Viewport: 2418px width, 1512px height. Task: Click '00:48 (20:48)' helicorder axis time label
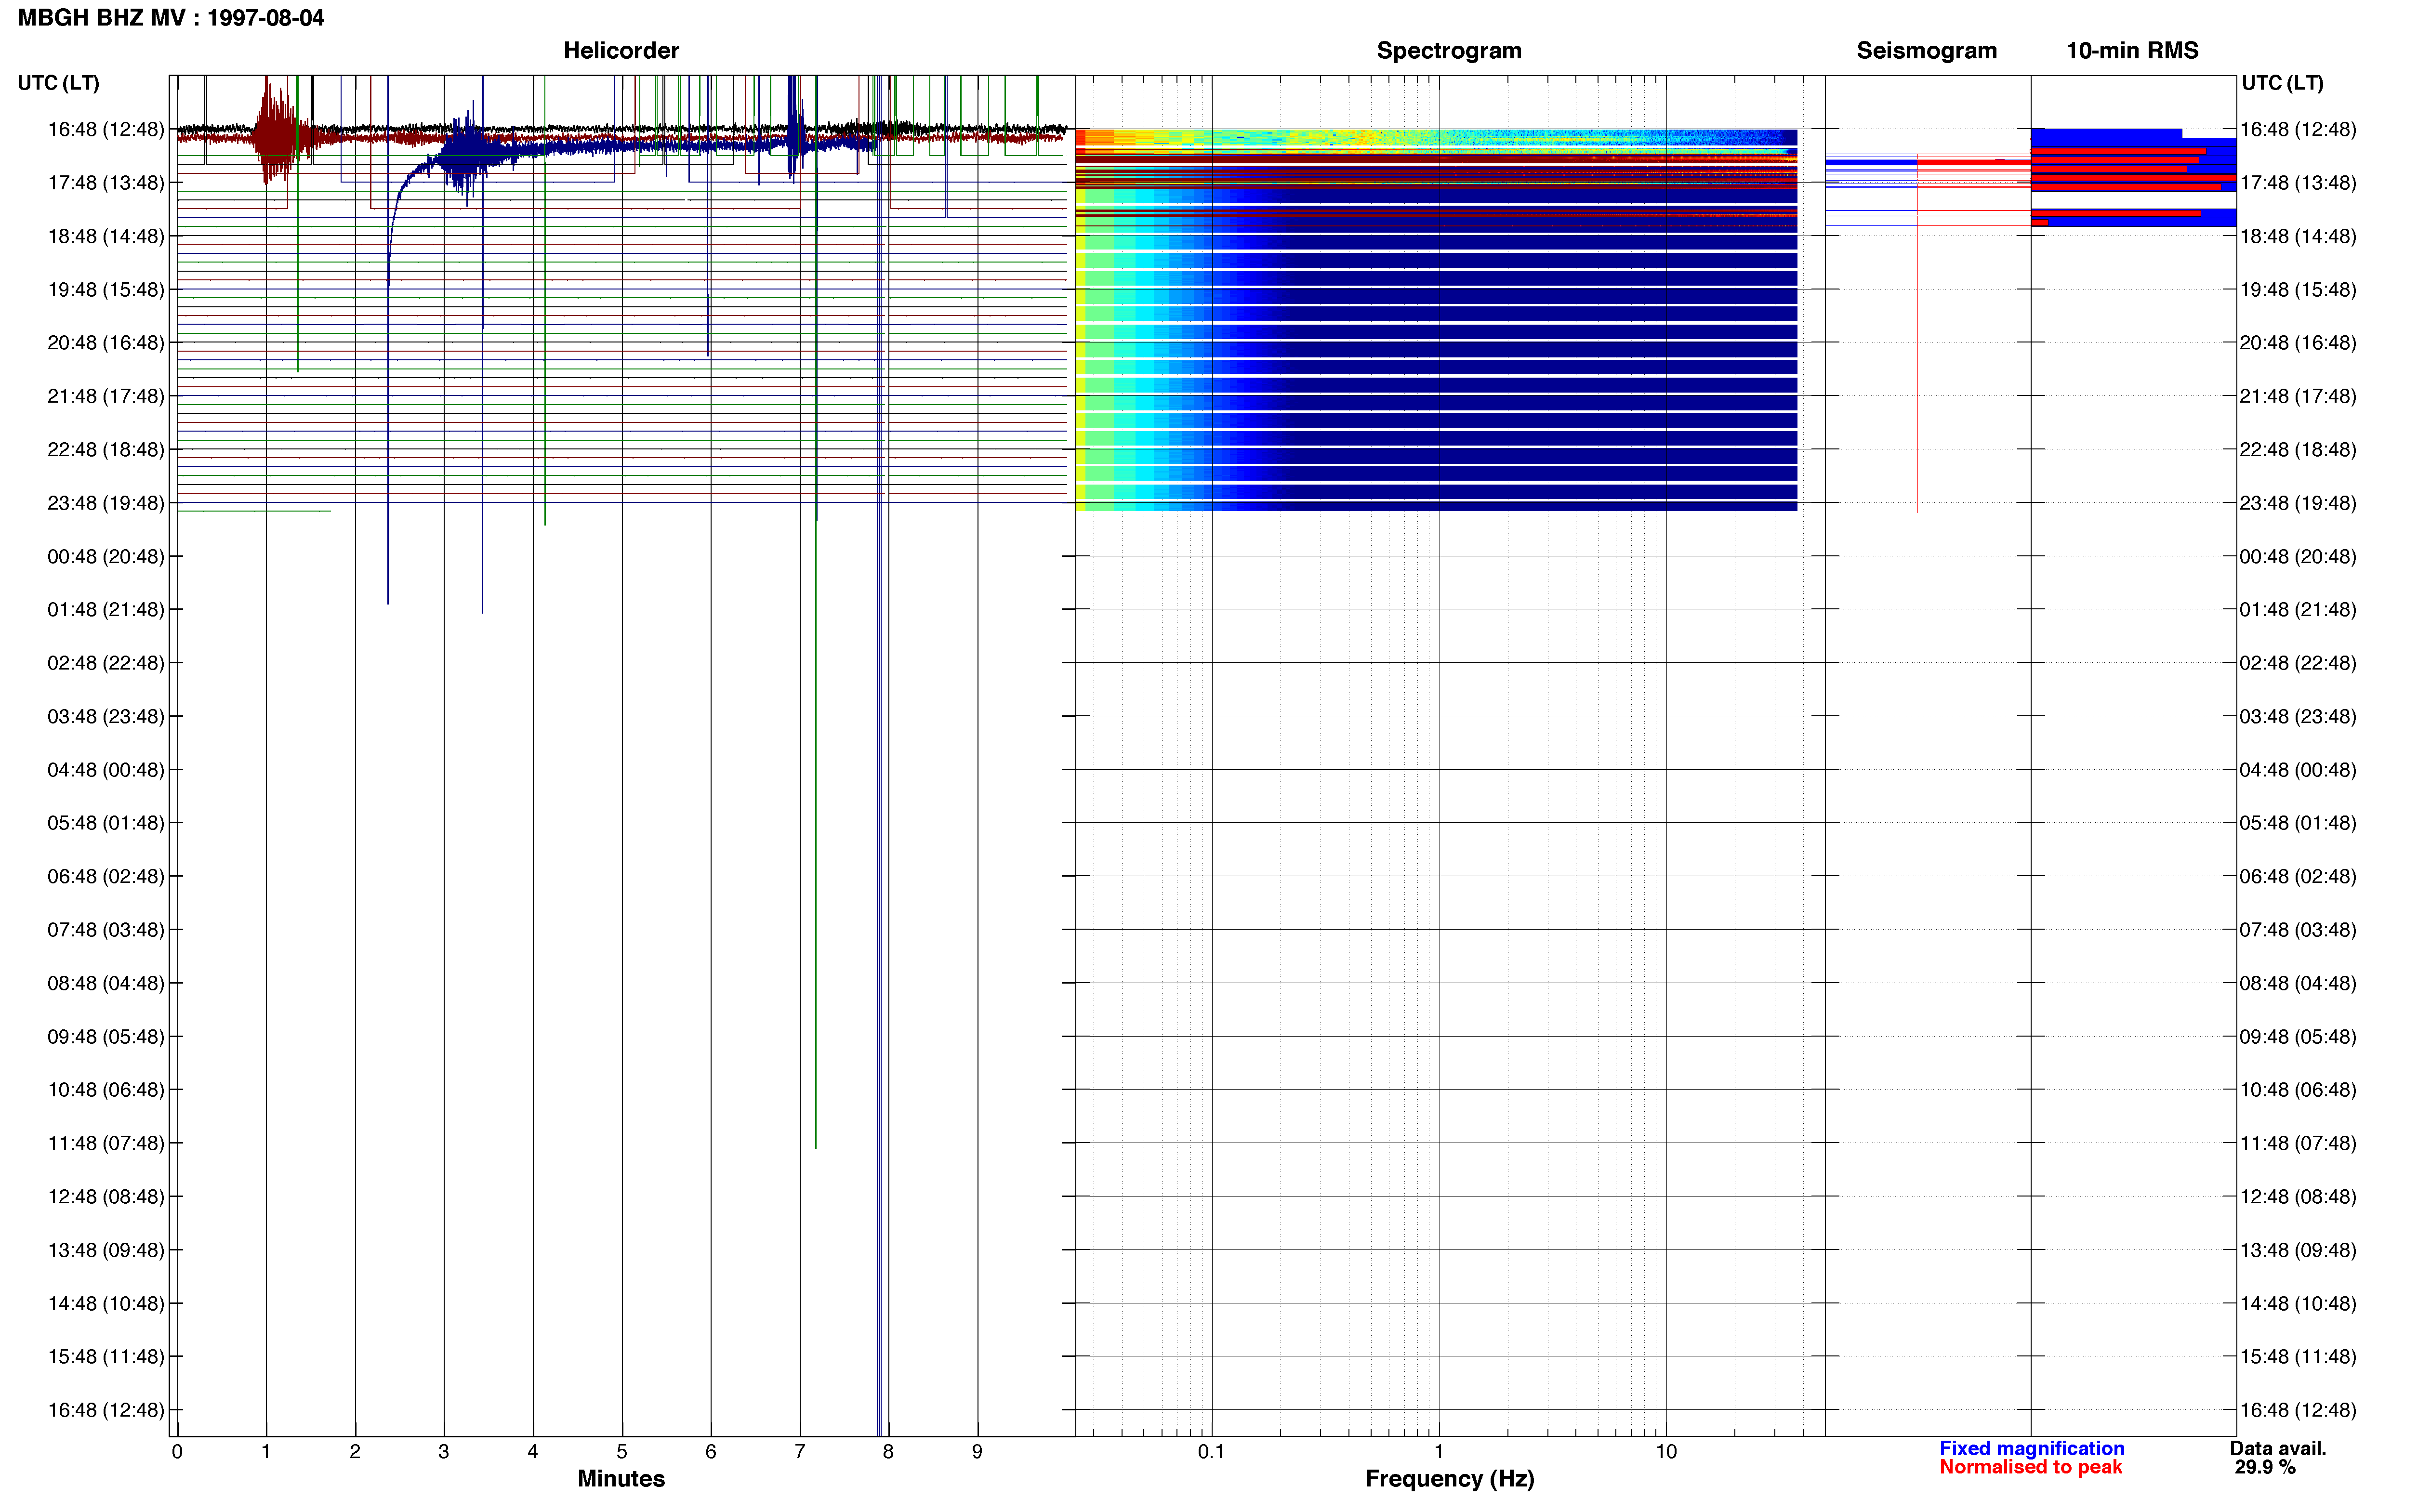106,556
